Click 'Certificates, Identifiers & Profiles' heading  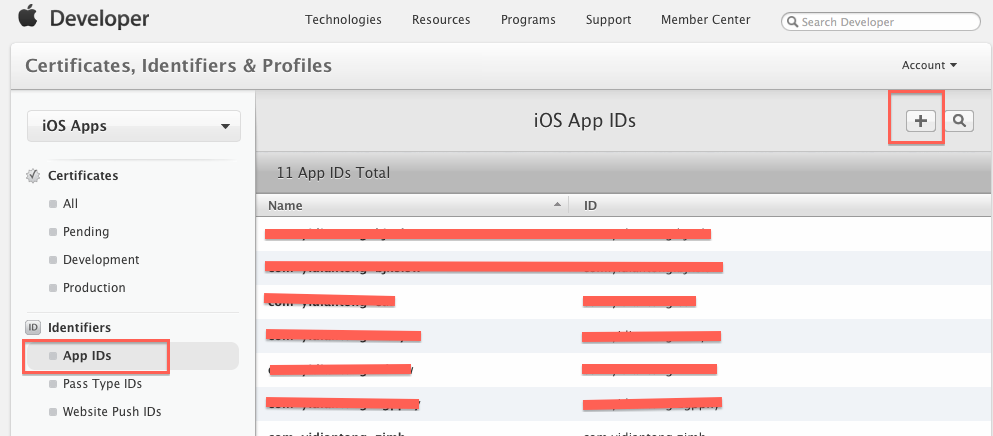178,65
